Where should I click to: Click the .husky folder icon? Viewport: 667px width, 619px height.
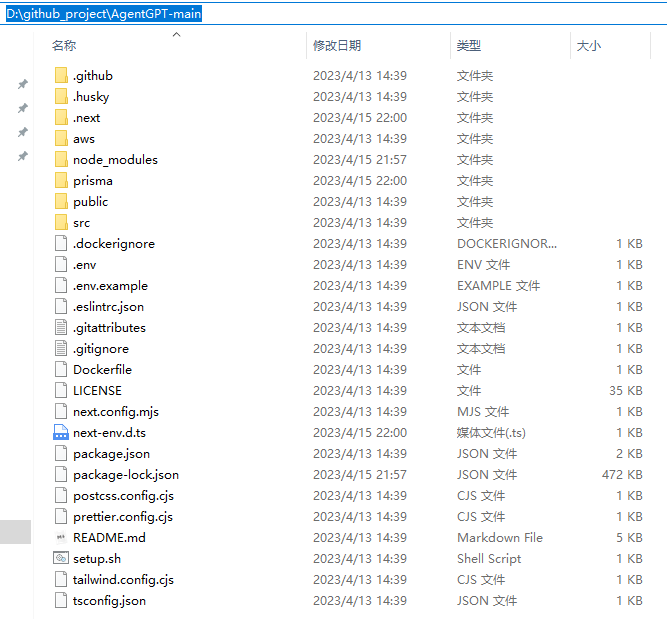(61, 96)
